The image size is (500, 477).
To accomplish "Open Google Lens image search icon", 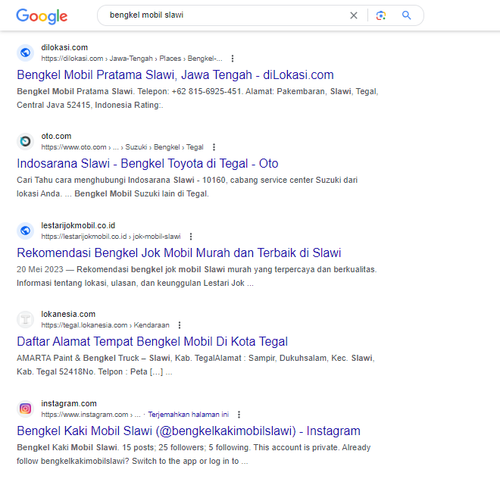I will coord(381,15).
